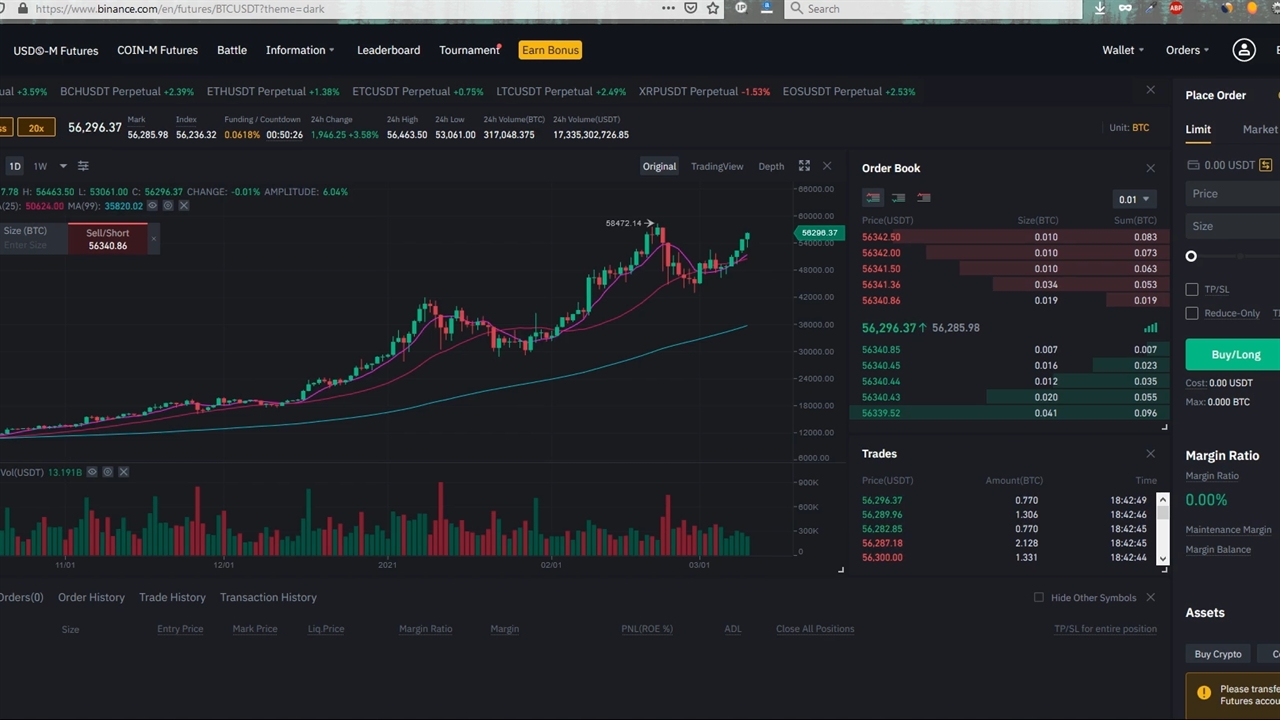This screenshot has height=720, width=1280.
Task: Open the Wallet dropdown menu
Action: pos(1122,50)
